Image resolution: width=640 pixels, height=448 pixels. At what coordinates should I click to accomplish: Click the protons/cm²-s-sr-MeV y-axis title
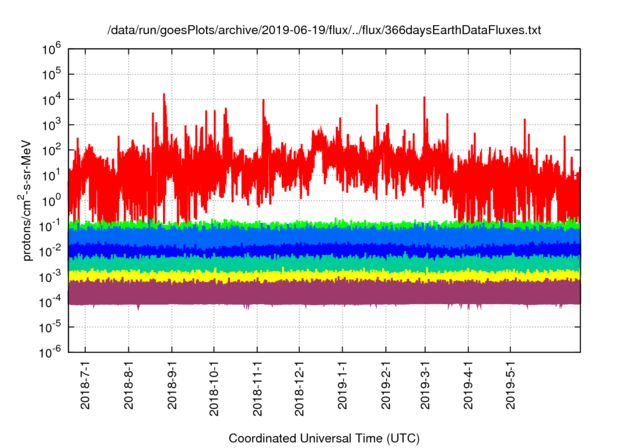point(25,200)
